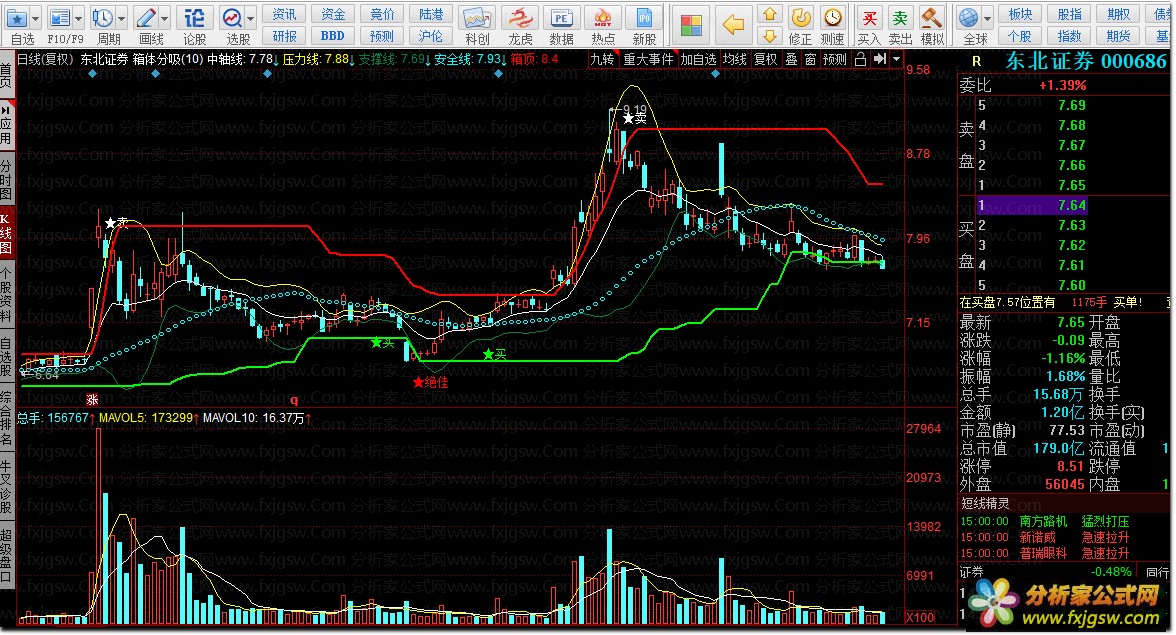Image resolution: width=1176 pixels, height=635 pixels.
Task: Toggle 叠 overlay mode in chart toolbar
Action: coord(791,59)
